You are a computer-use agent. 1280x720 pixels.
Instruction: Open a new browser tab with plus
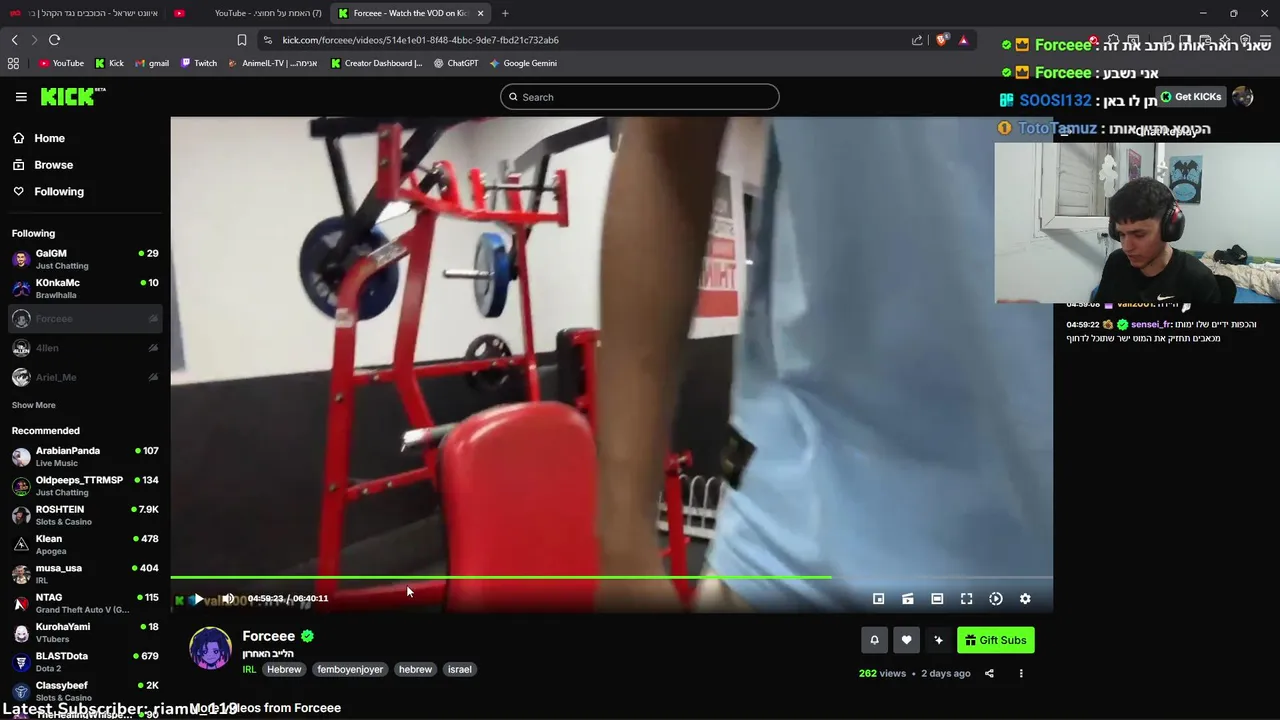pyautogui.click(x=505, y=13)
